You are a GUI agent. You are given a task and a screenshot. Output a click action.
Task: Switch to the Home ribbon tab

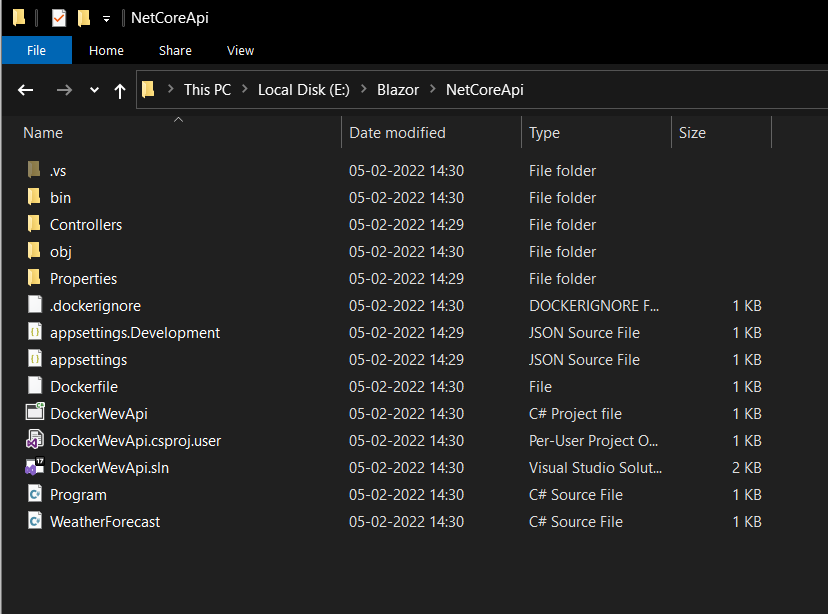[x=106, y=50]
